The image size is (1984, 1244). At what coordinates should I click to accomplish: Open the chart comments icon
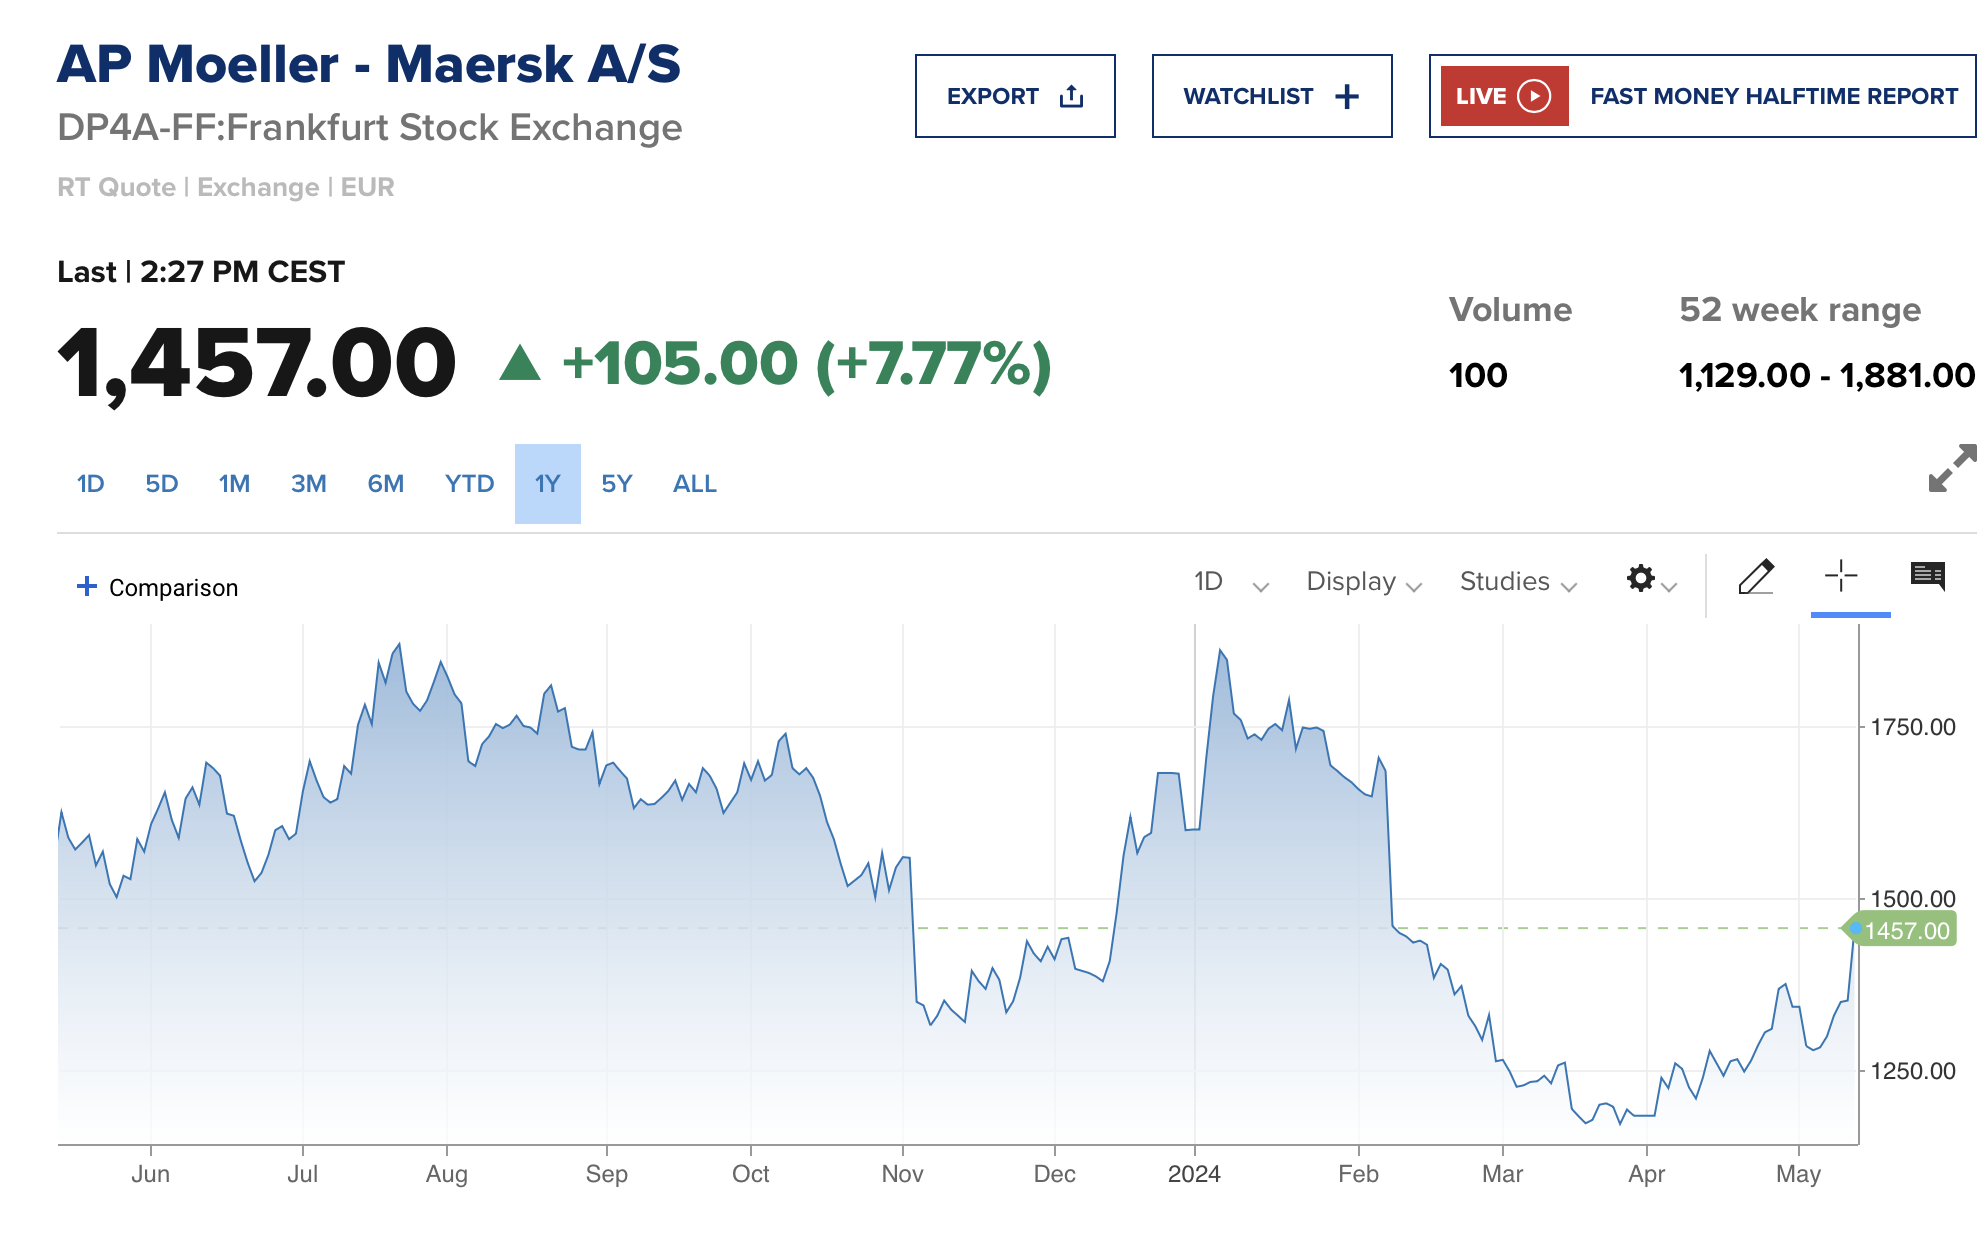[1927, 576]
